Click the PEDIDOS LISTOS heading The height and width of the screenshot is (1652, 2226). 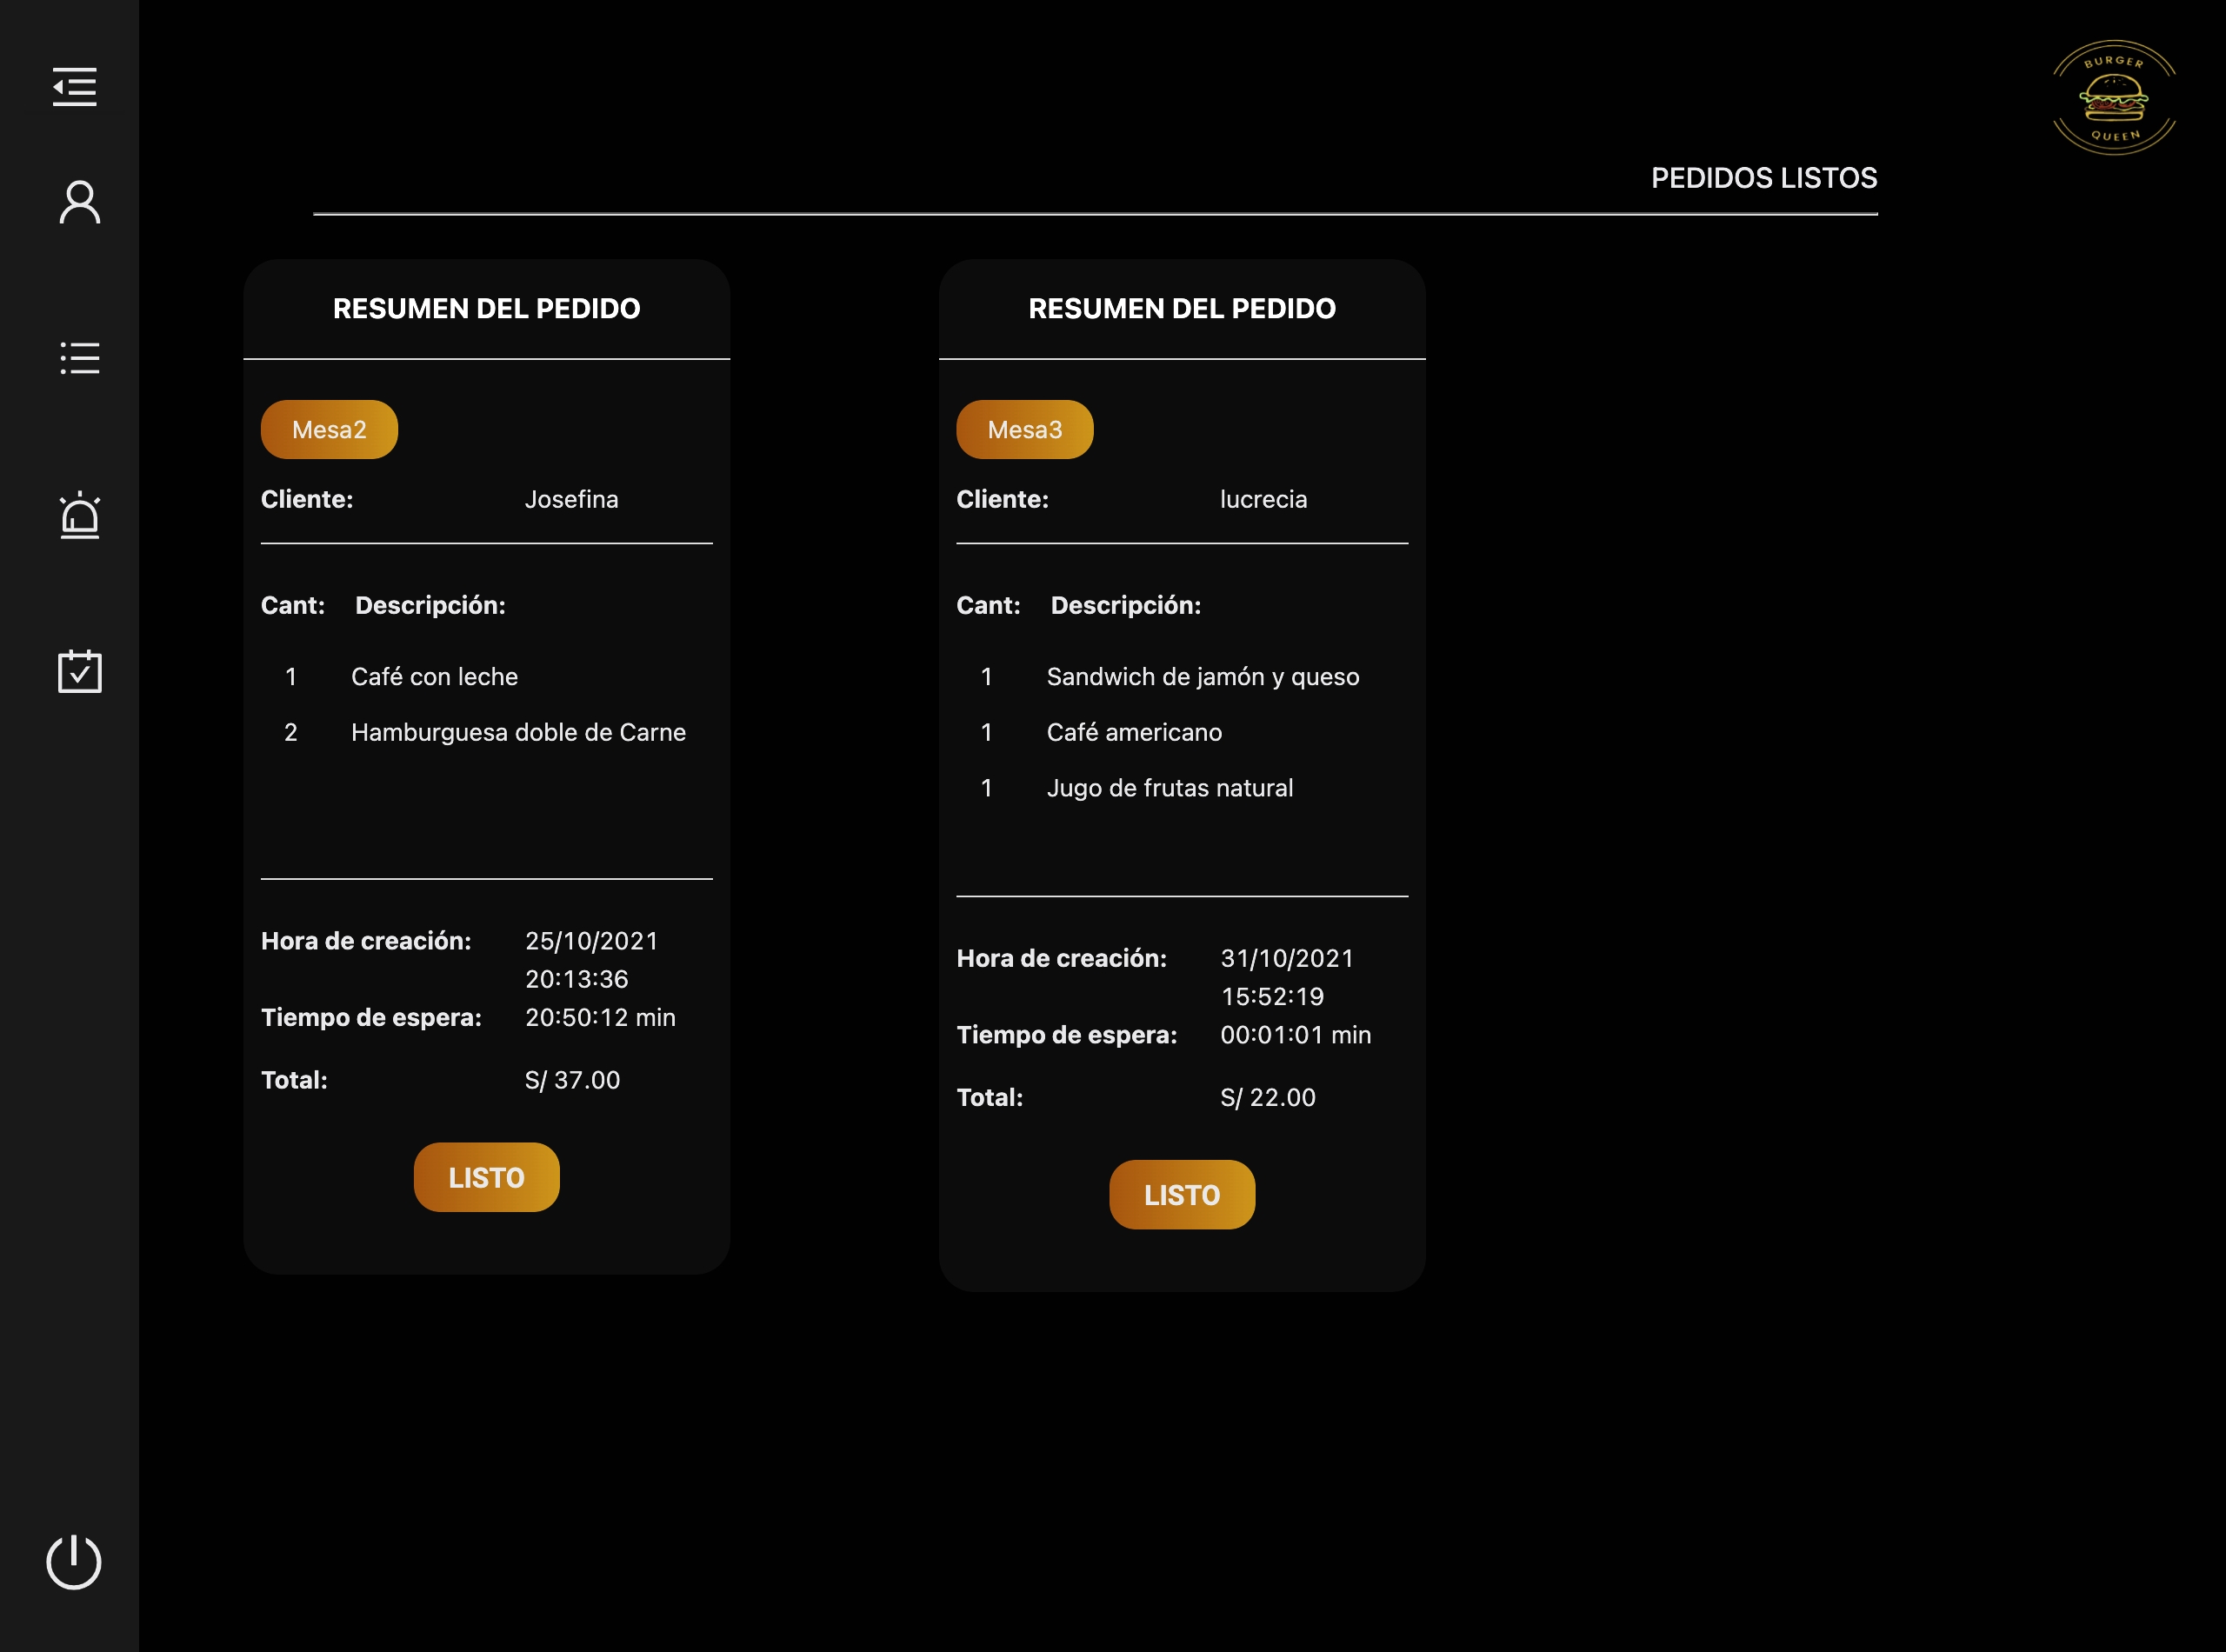(1763, 178)
